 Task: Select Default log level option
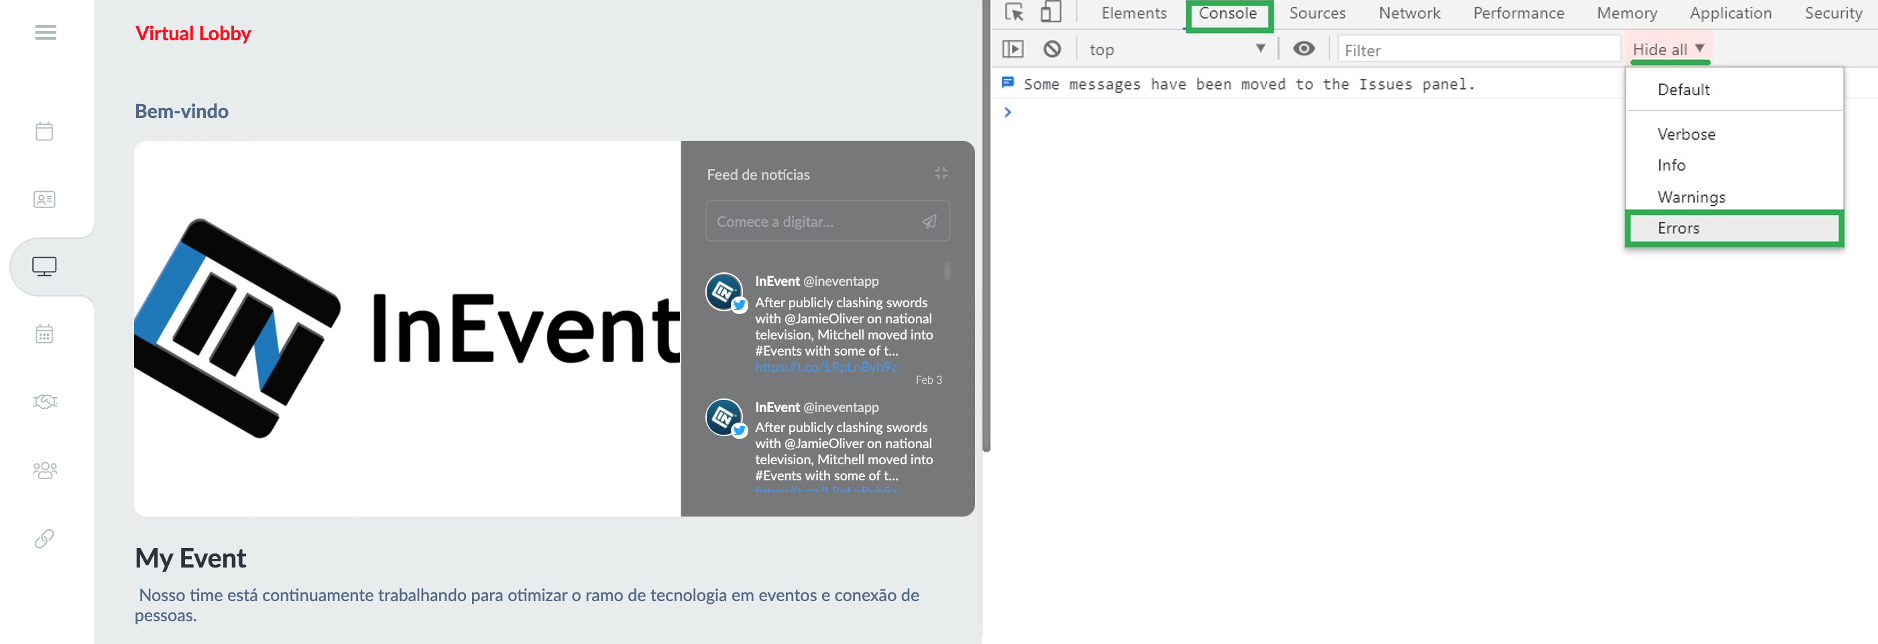tap(1734, 89)
